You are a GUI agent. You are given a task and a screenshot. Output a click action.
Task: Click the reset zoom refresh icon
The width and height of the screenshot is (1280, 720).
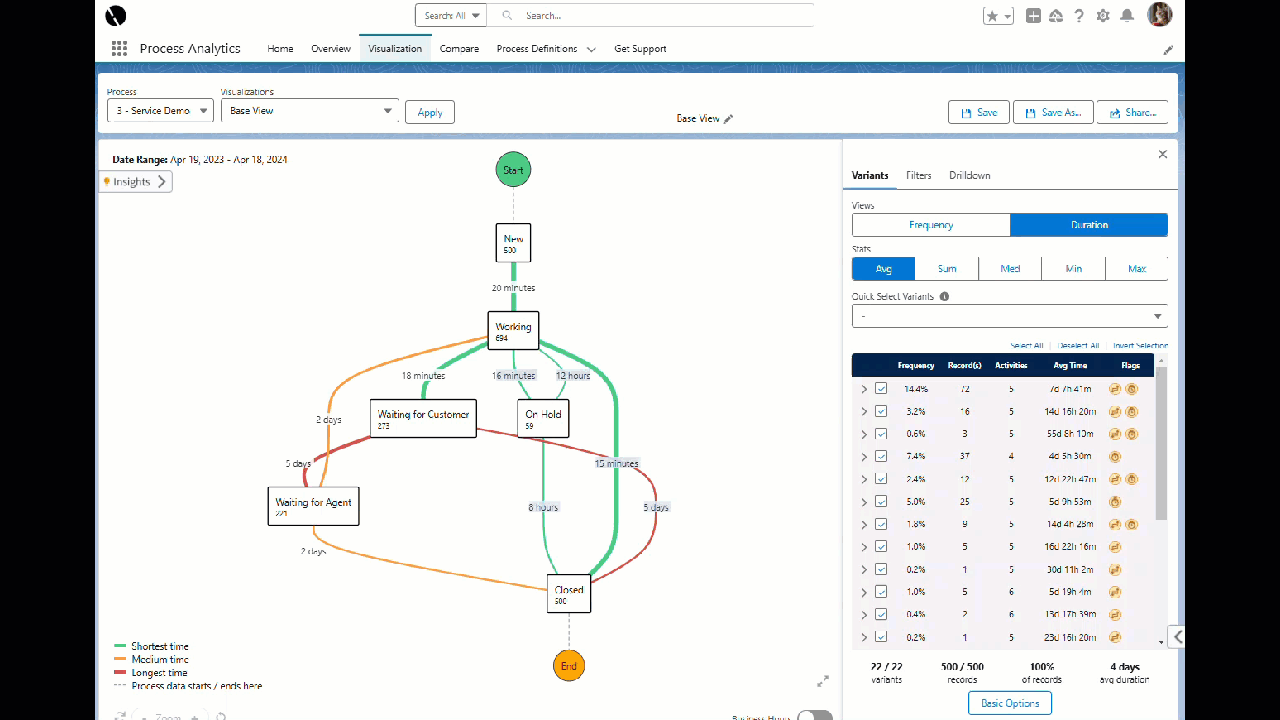(221, 716)
